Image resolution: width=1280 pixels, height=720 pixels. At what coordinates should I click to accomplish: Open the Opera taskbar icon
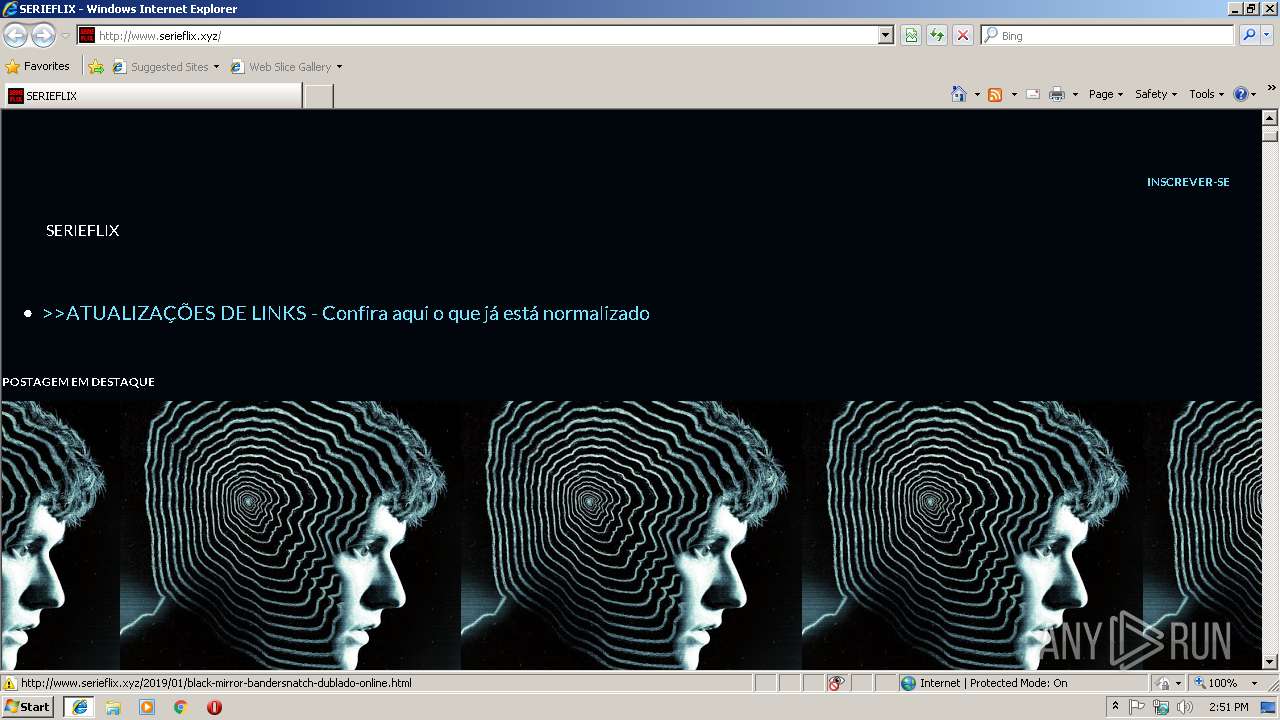(214, 707)
